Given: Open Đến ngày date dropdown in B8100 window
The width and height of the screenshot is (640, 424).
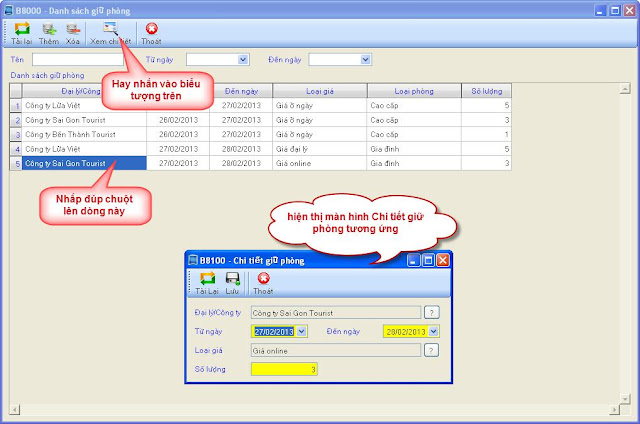Looking at the screenshot, I should coord(433,331).
